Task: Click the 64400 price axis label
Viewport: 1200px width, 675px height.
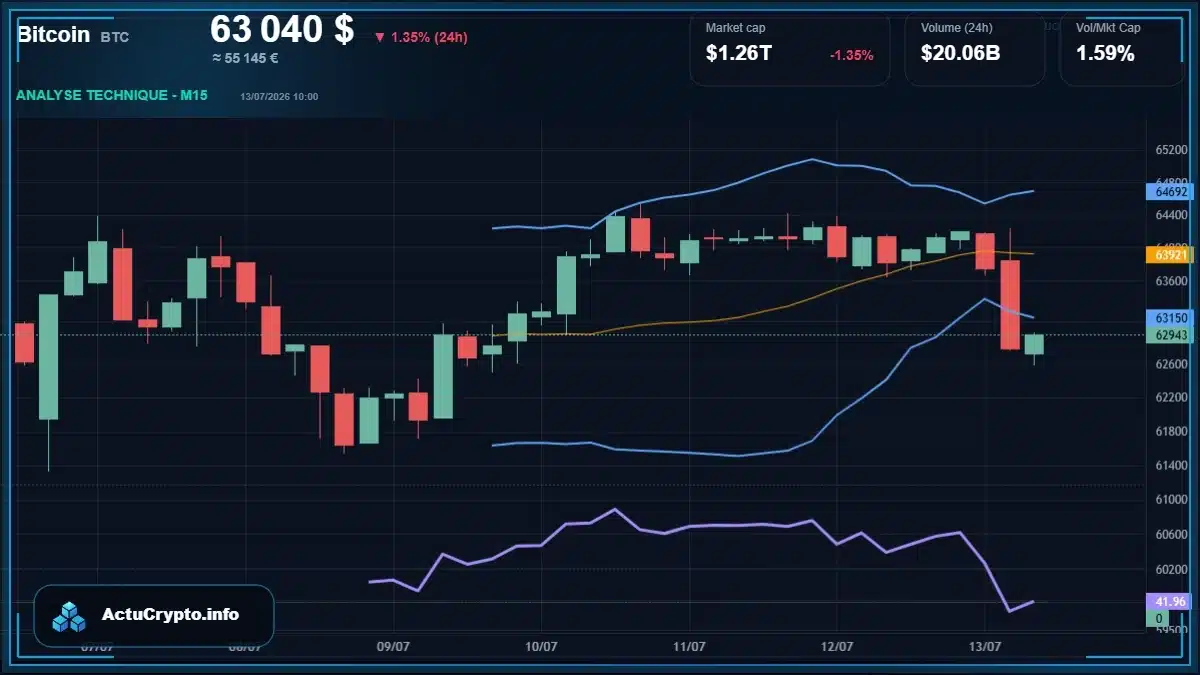Action: click(x=1170, y=214)
